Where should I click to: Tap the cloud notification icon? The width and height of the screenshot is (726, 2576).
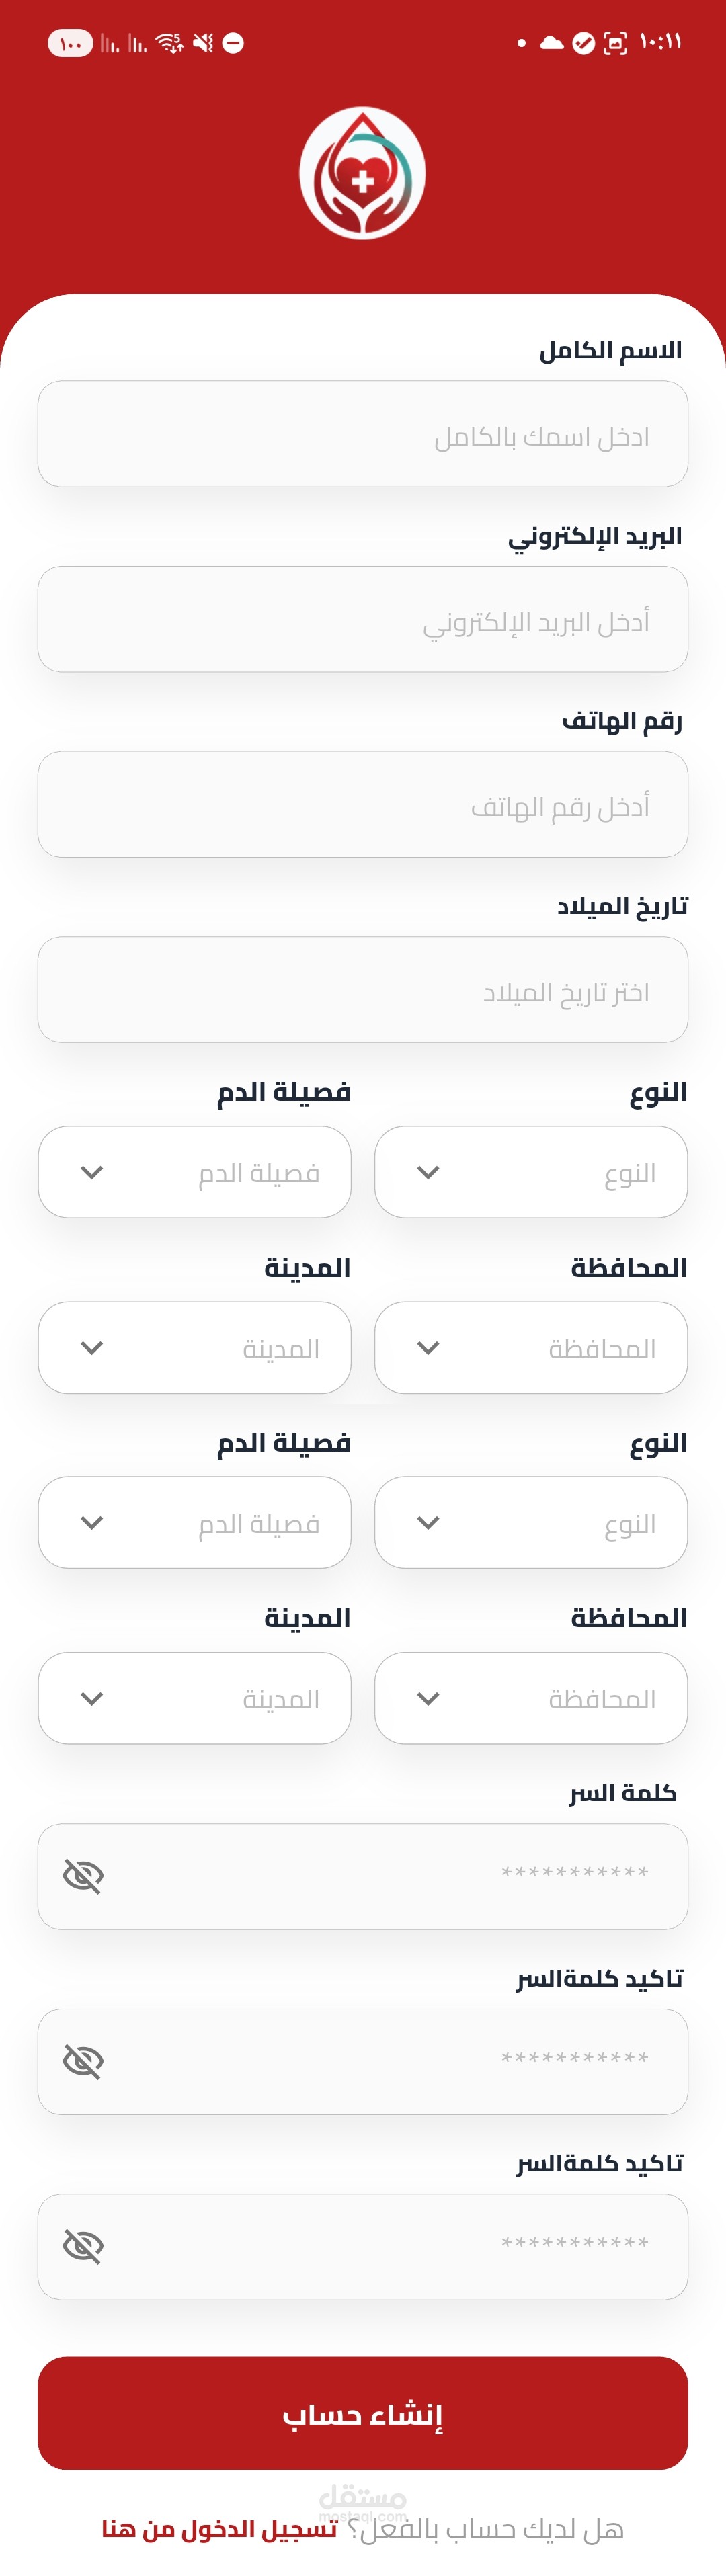551,43
